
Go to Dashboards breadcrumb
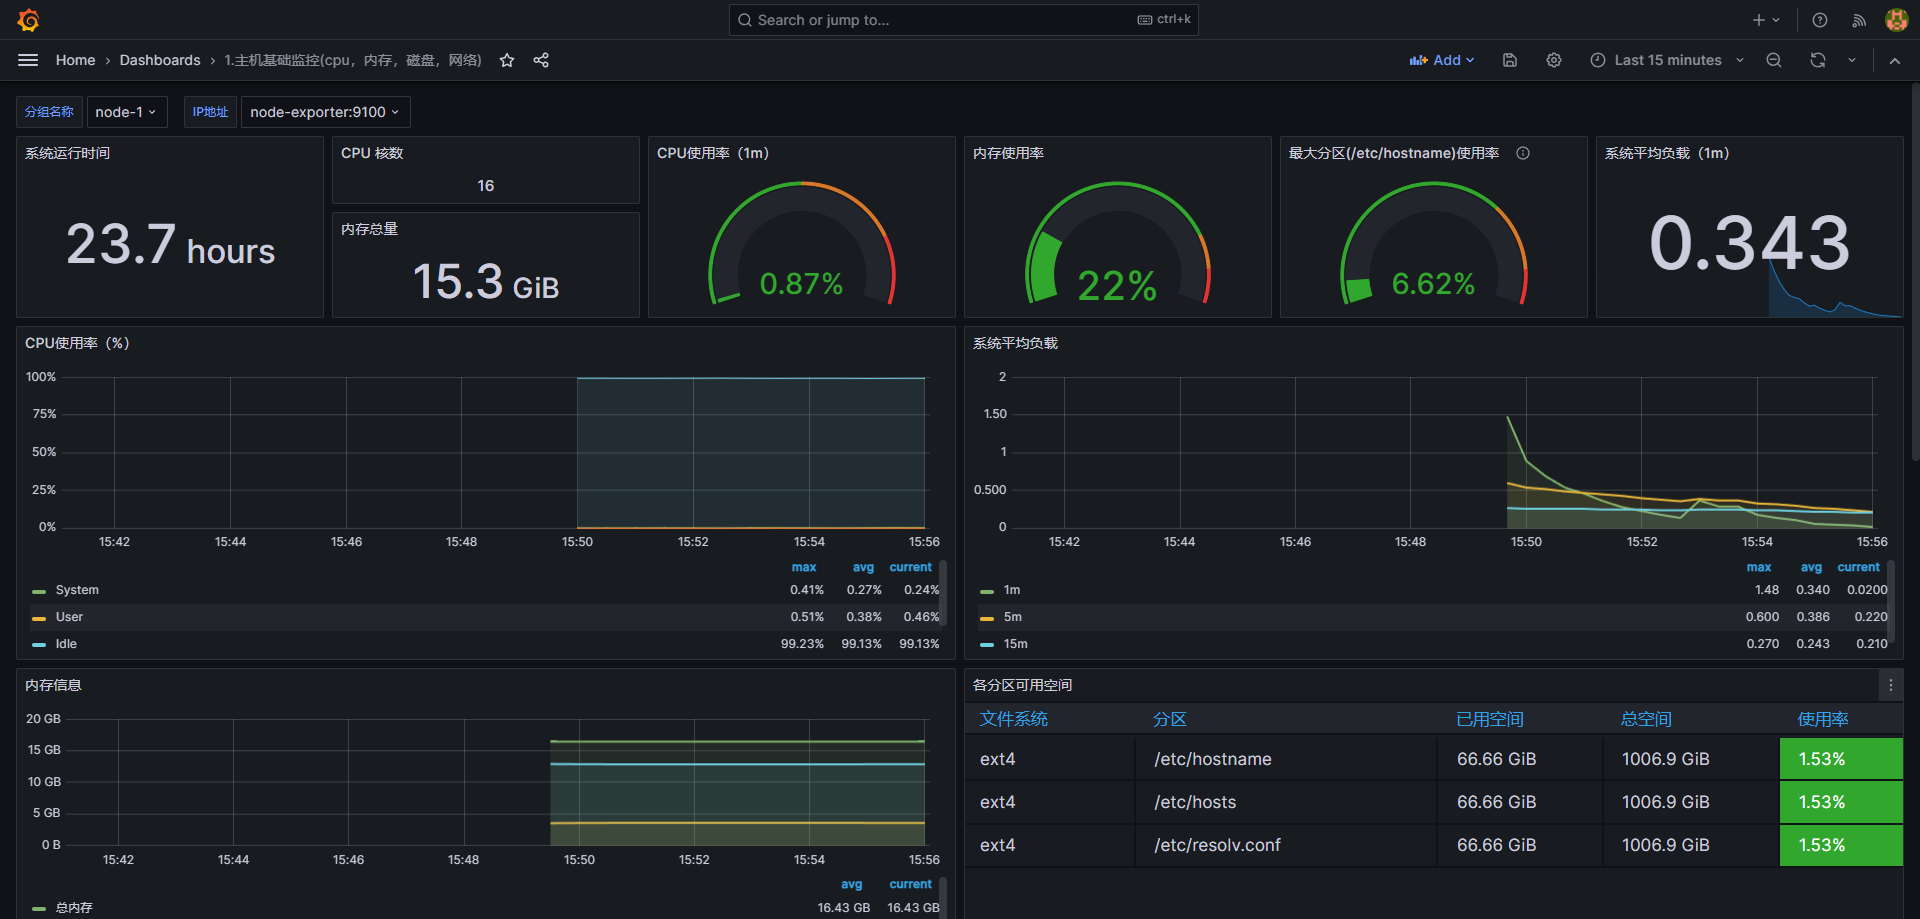click(x=160, y=60)
